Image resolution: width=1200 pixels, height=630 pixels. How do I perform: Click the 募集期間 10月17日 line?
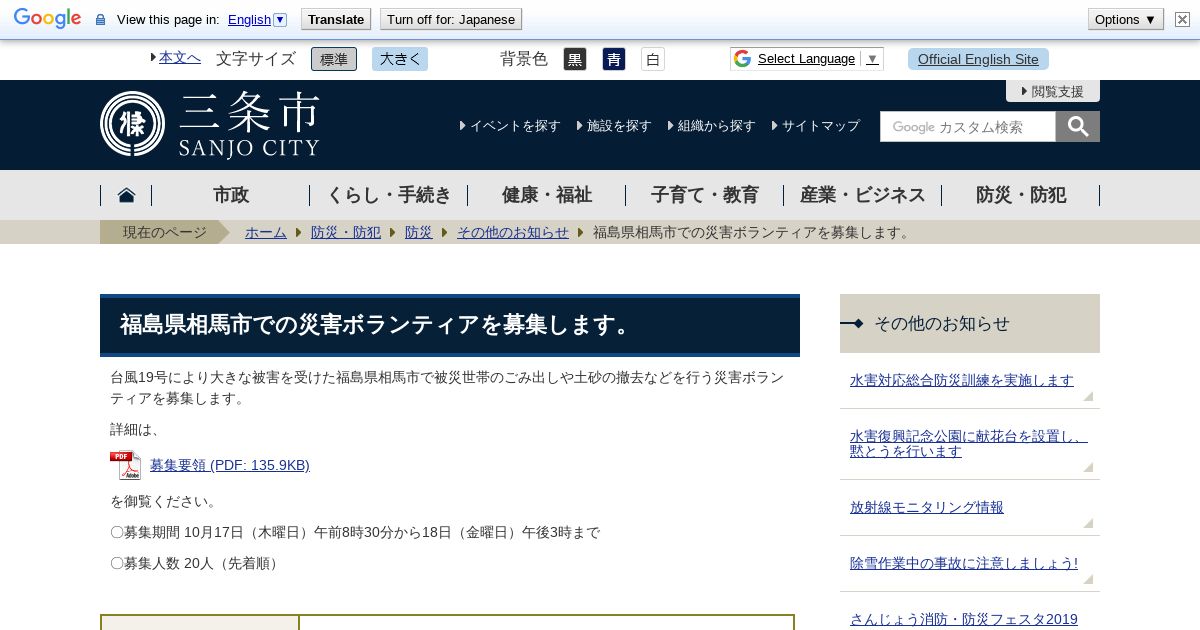click(355, 532)
